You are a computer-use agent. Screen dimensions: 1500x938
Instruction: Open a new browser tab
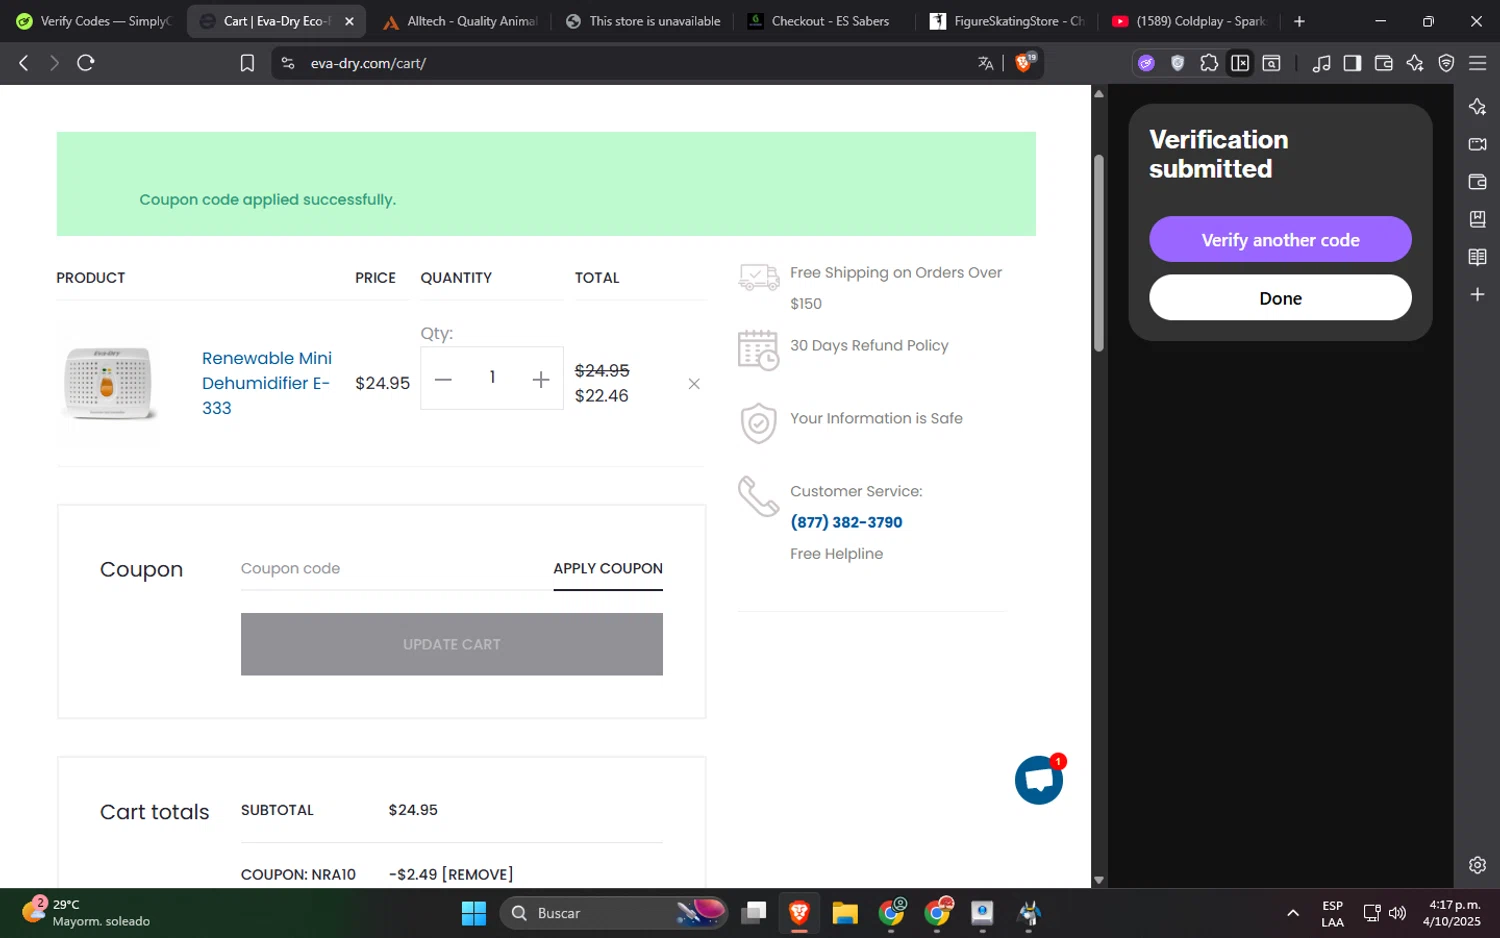1299,21
